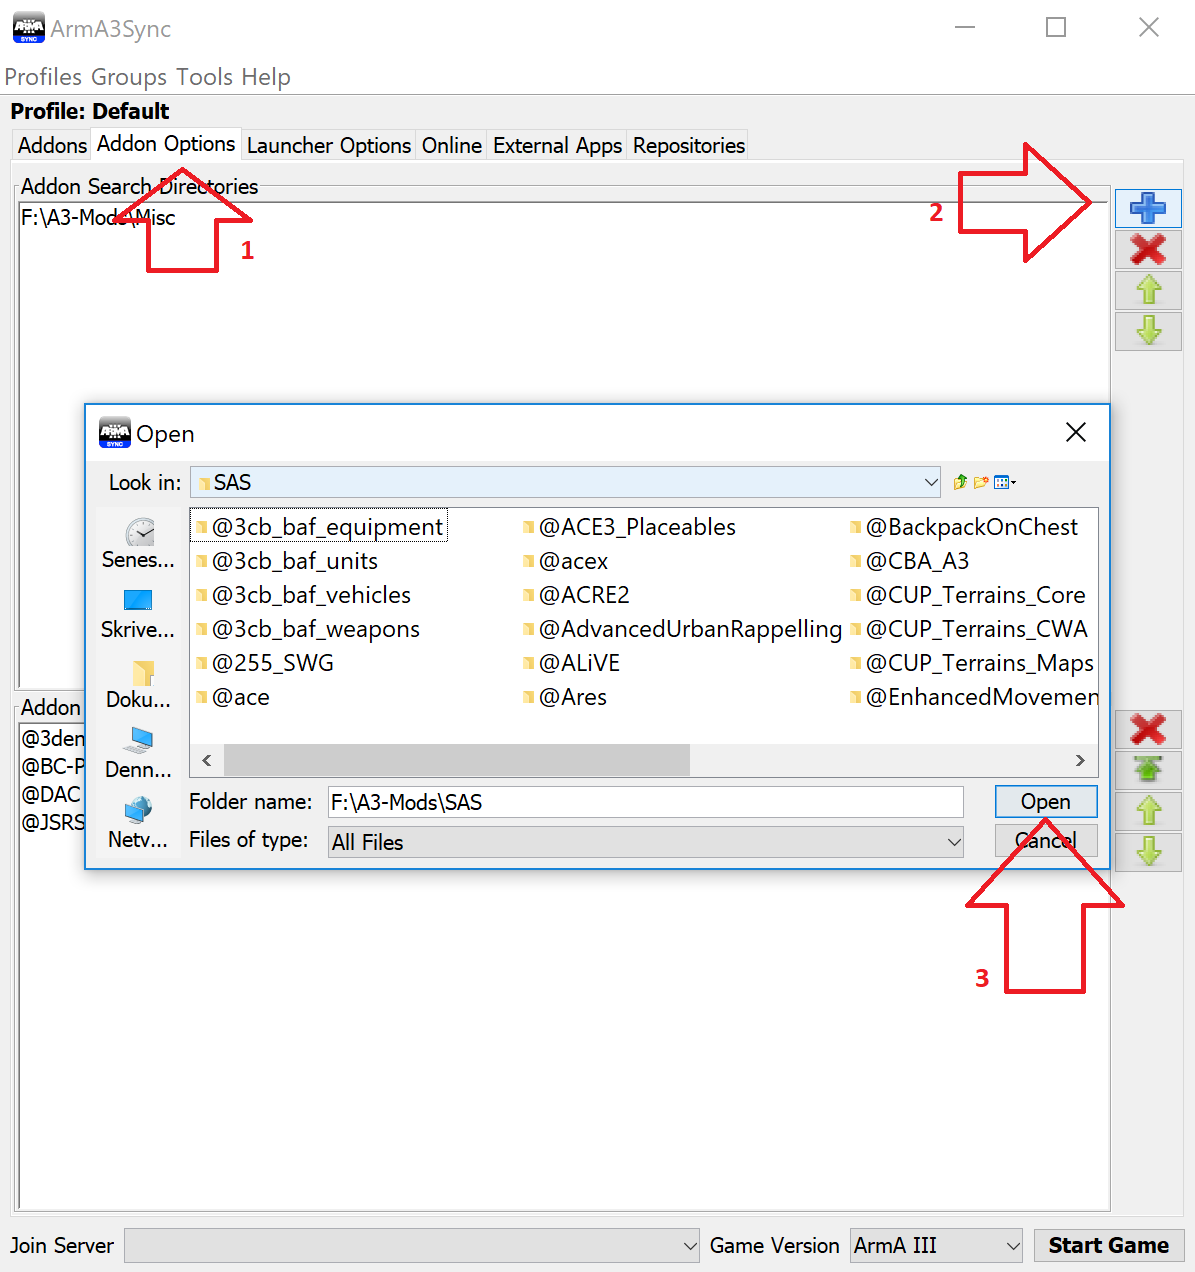The width and height of the screenshot is (1195, 1272).
Task: Open the Netv... network shortcut
Action: tap(138, 822)
